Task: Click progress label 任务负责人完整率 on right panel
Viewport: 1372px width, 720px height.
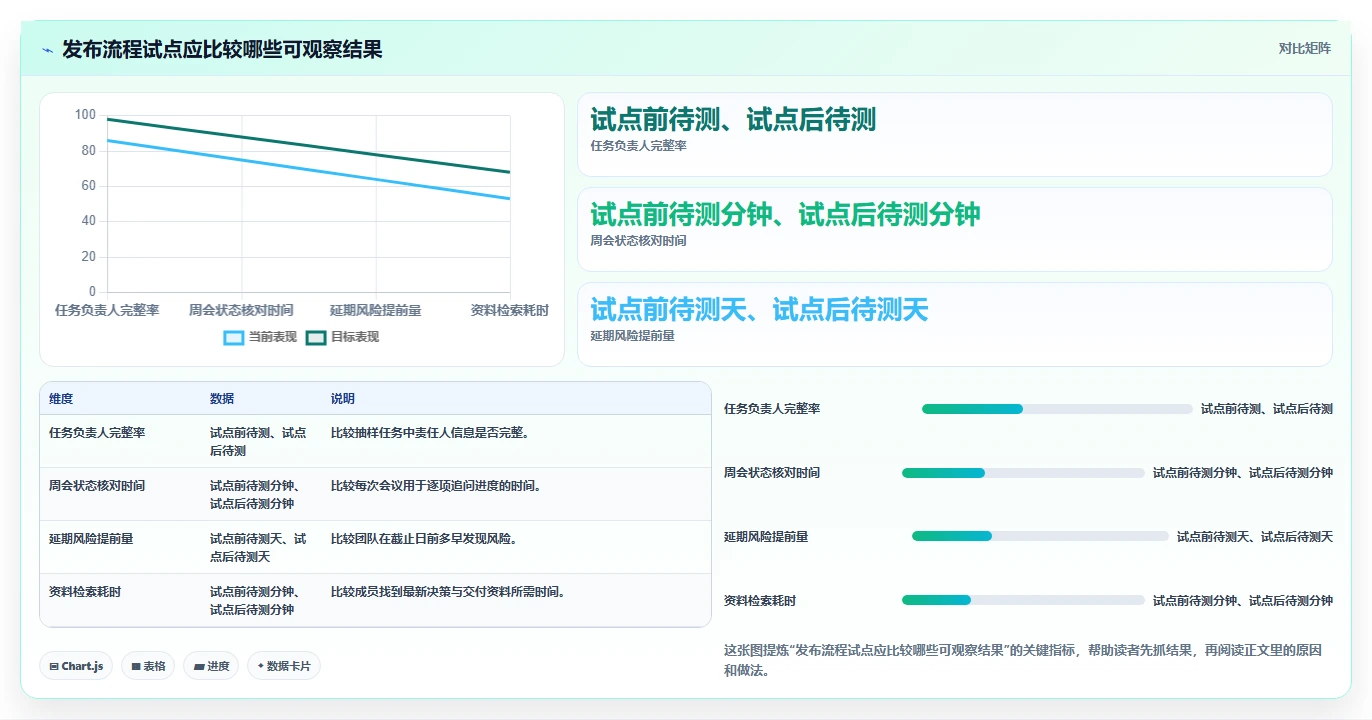Action: [772, 409]
